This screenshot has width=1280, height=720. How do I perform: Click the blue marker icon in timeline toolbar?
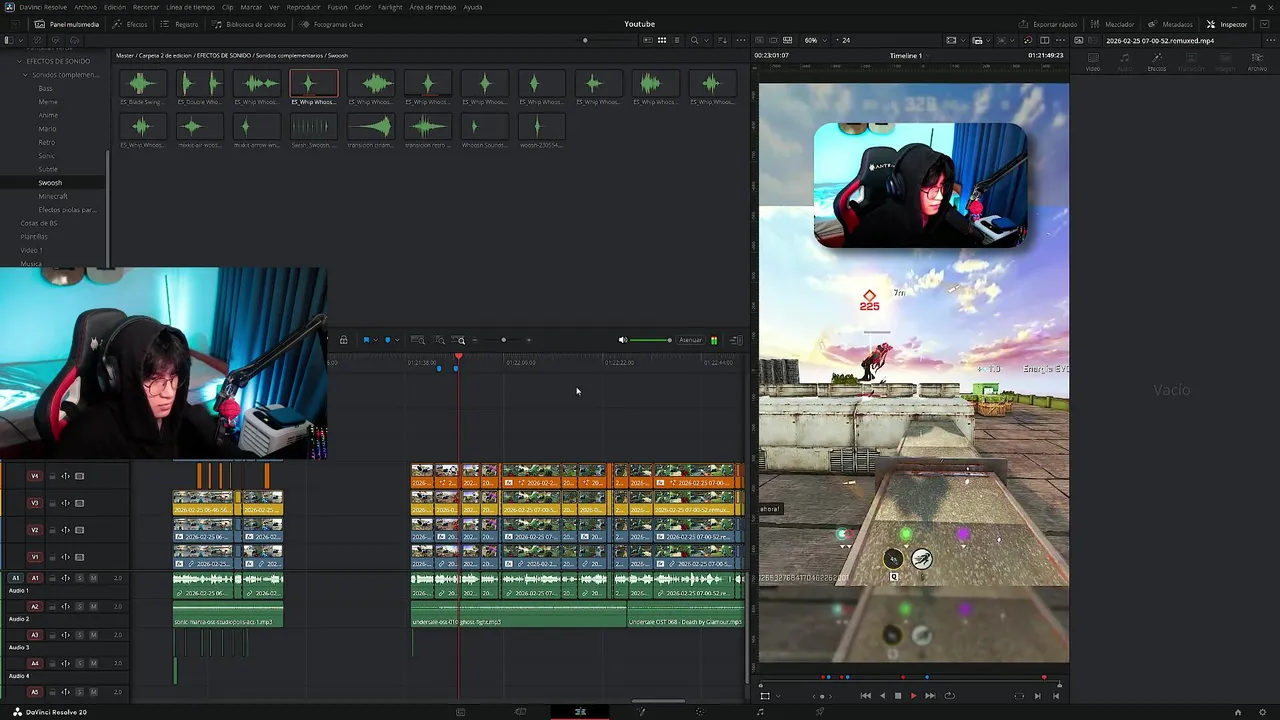[x=387, y=340]
